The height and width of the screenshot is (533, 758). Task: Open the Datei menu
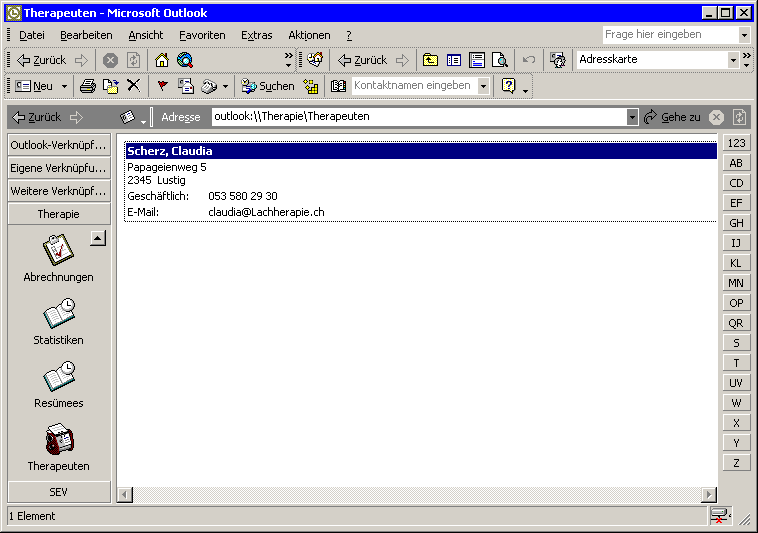[x=32, y=35]
